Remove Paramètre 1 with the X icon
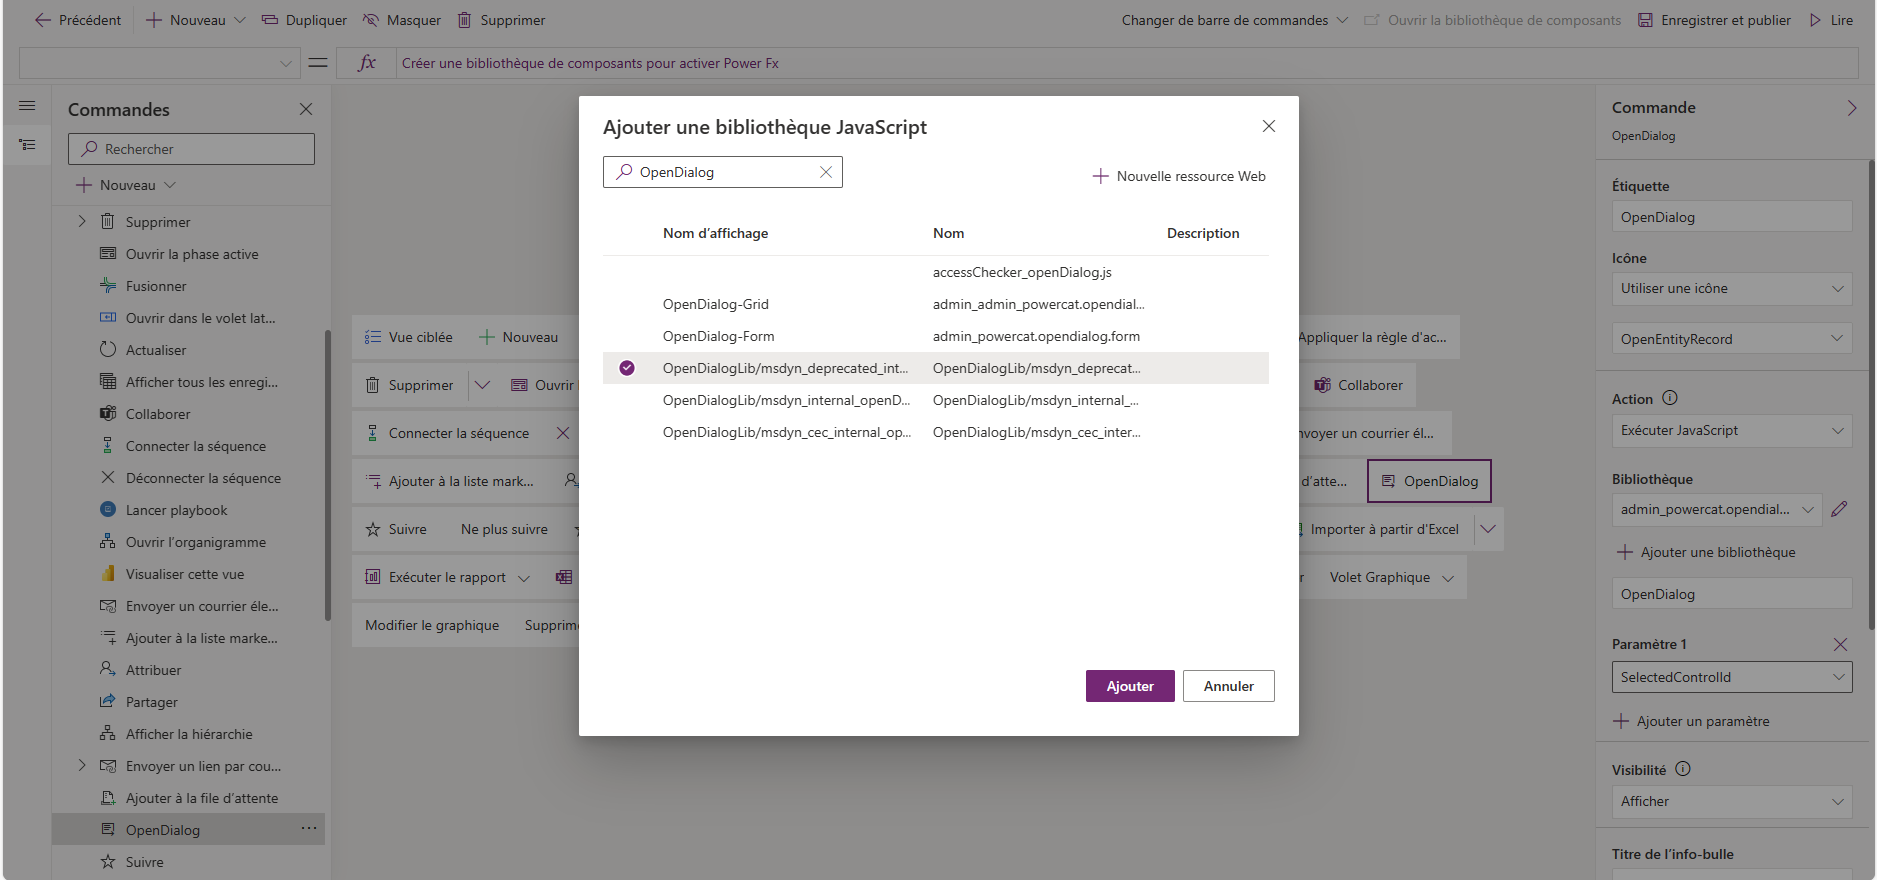The image size is (1877, 880). point(1840,644)
